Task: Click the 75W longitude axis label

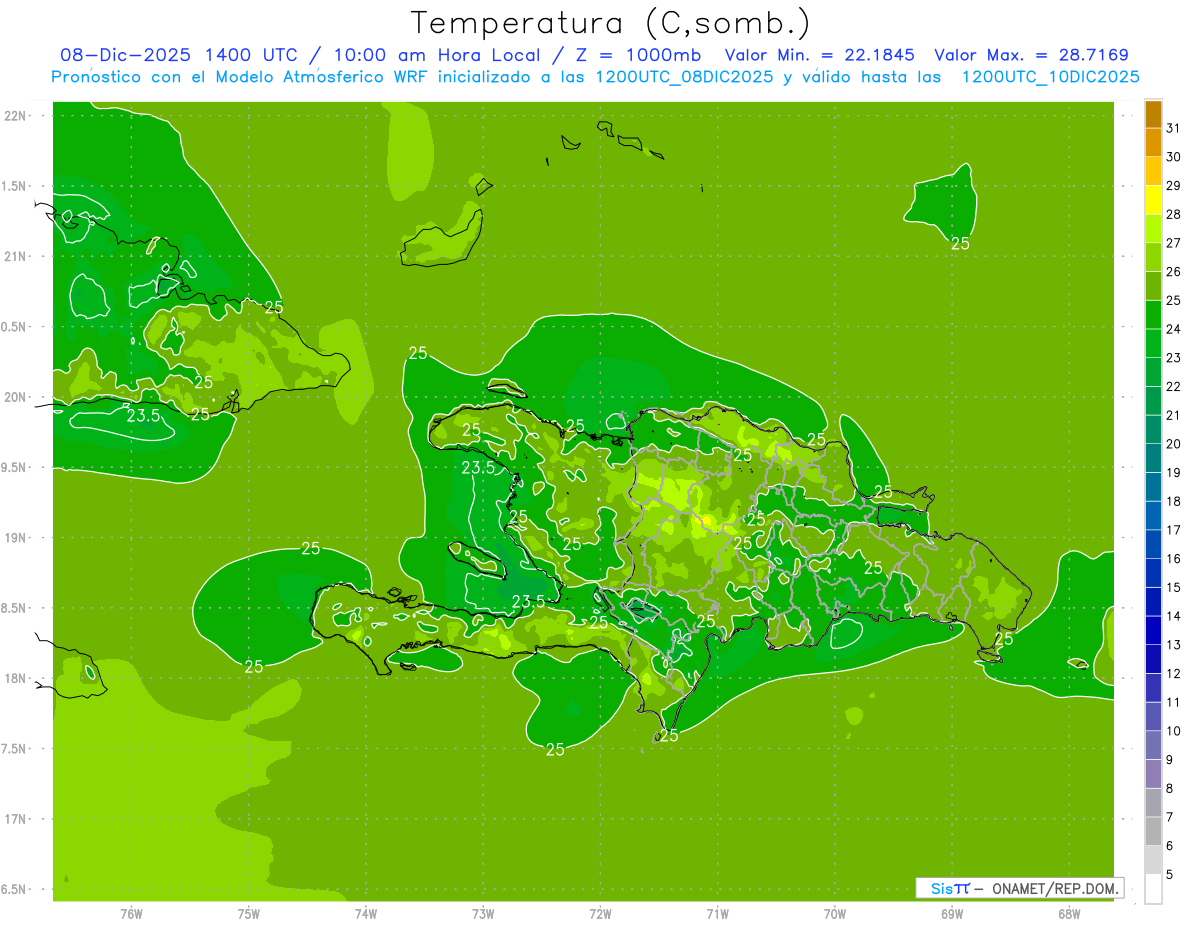Action: coord(249,913)
